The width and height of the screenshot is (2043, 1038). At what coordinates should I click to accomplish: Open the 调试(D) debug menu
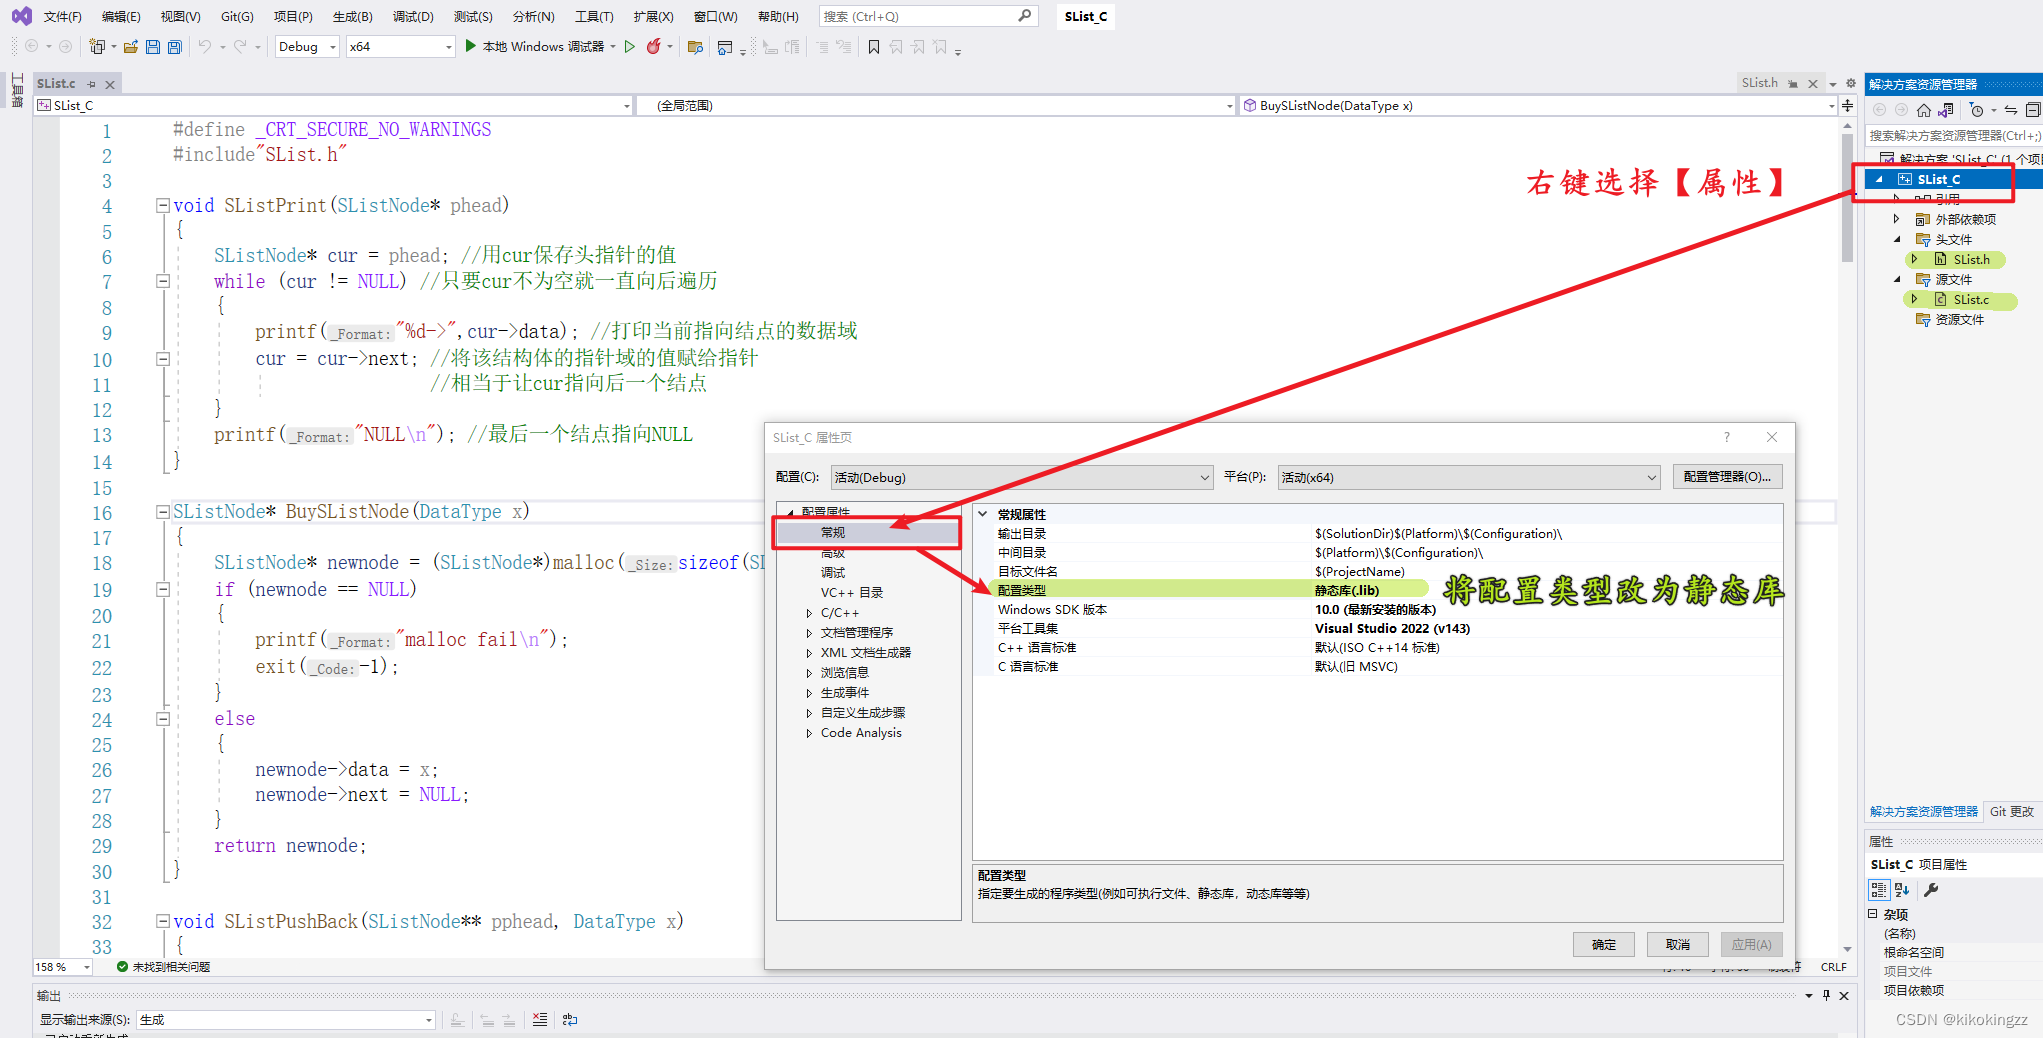click(x=413, y=17)
